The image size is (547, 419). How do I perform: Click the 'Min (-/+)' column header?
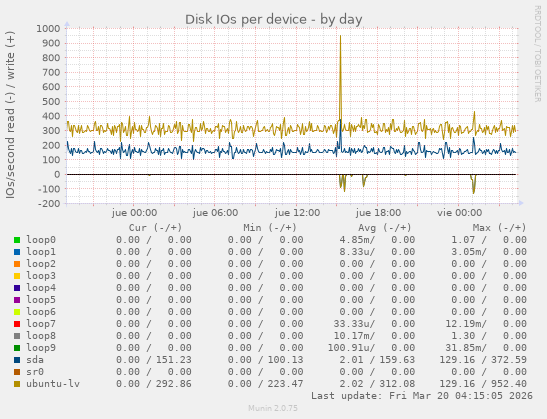tap(270, 228)
